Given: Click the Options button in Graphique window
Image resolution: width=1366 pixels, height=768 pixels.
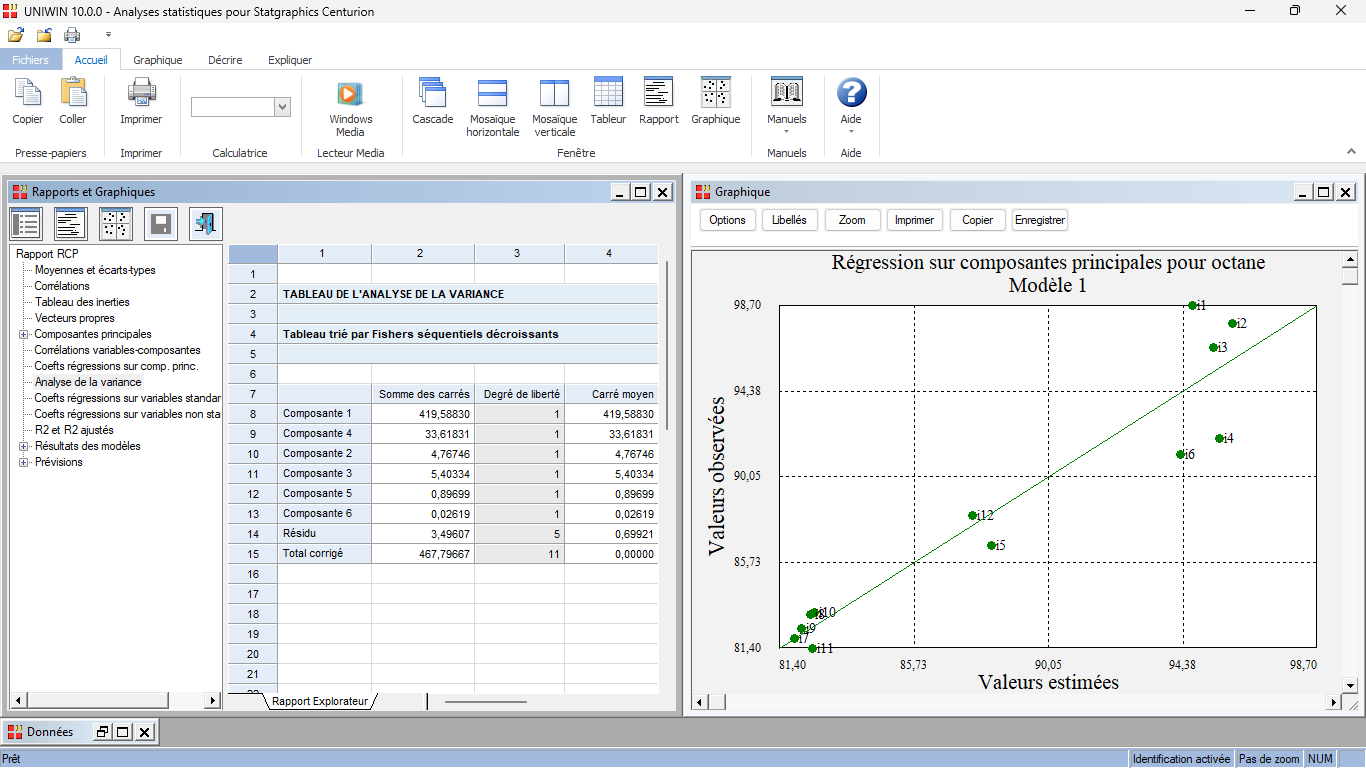Looking at the screenshot, I should pos(728,220).
